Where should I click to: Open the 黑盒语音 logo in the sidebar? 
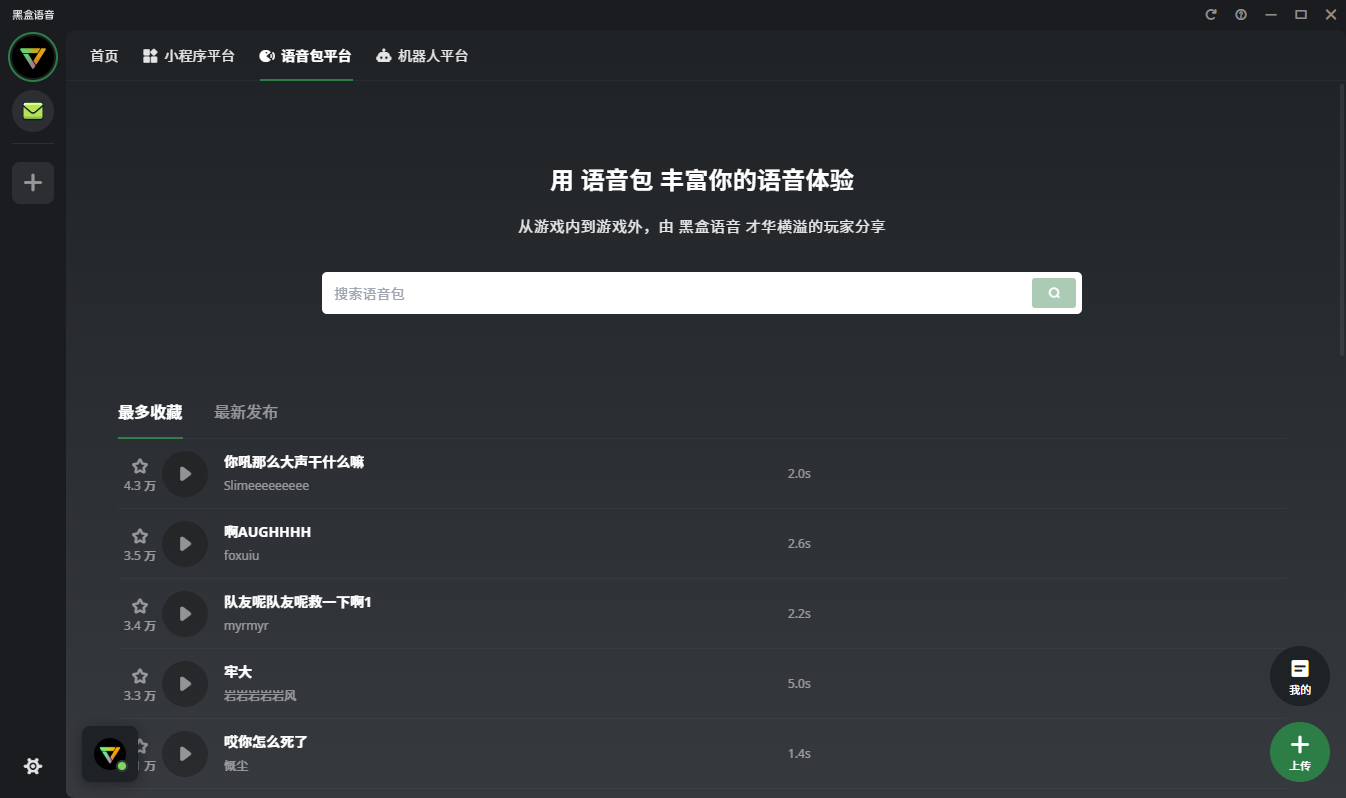coord(32,57)
